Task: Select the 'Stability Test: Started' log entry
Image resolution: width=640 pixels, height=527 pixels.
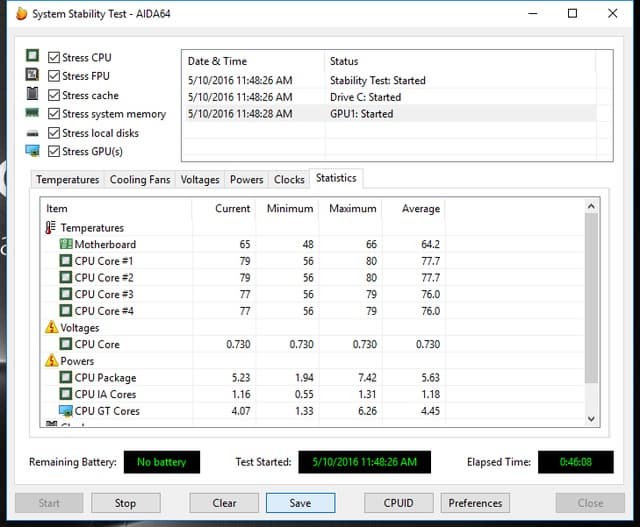Action: [390, 80]
